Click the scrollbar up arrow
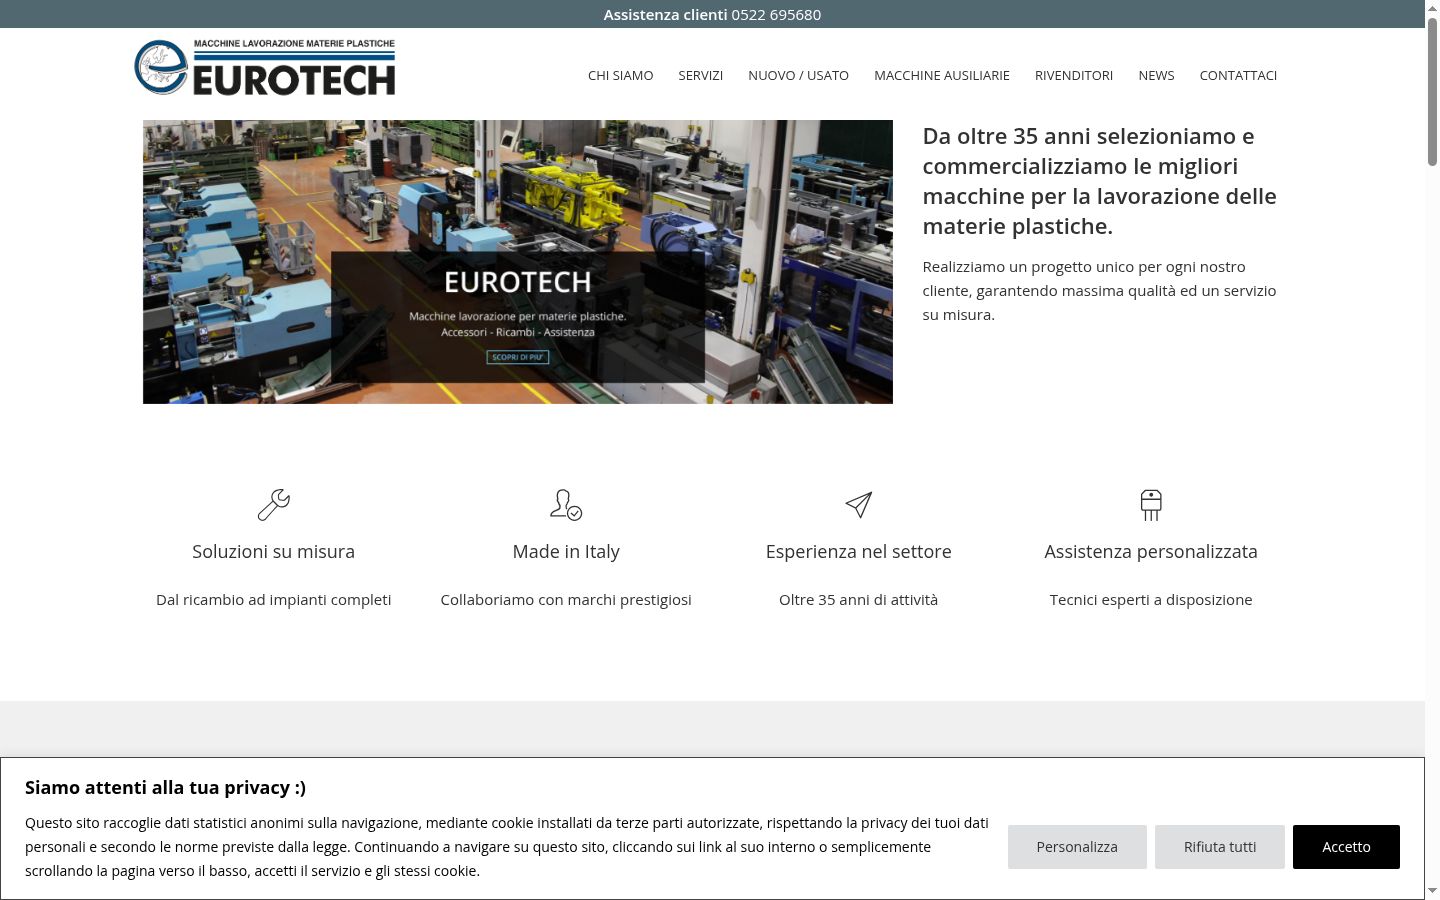Image resolution: width=1440 pixels, height=900 pixels. (1432, 7)
